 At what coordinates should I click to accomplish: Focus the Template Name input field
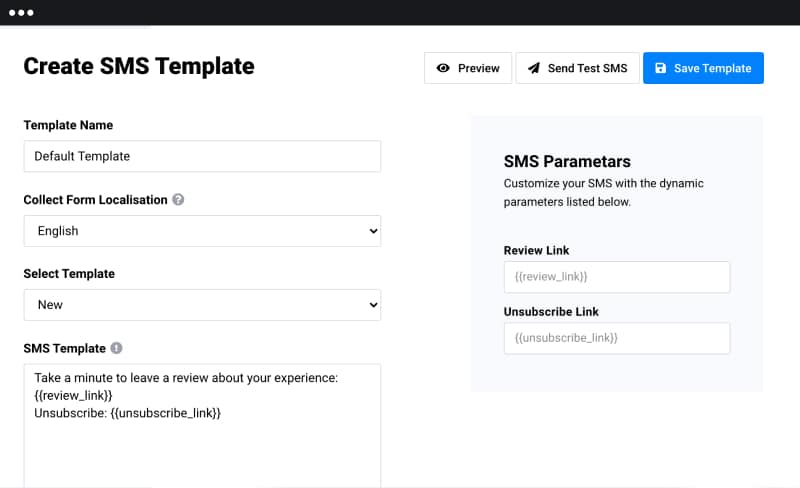[x=202, y=156]
